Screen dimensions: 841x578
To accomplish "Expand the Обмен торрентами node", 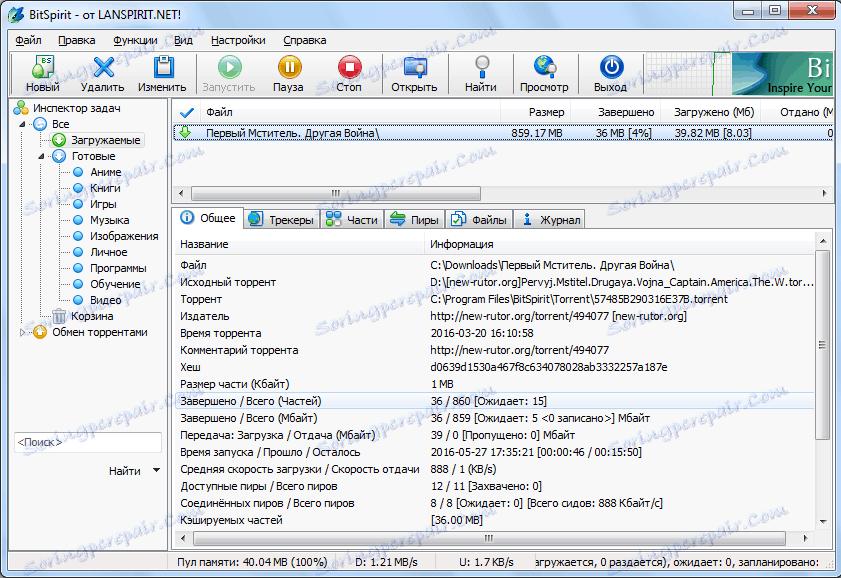I will pos(23,332).
